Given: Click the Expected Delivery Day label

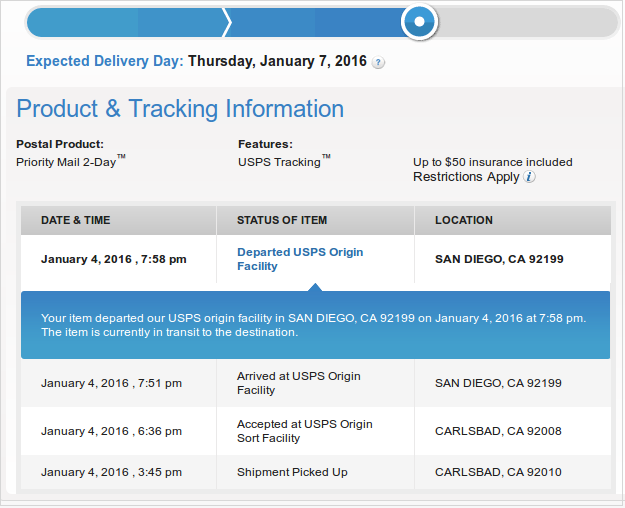Looking at the screenshot, I should 104,61.
